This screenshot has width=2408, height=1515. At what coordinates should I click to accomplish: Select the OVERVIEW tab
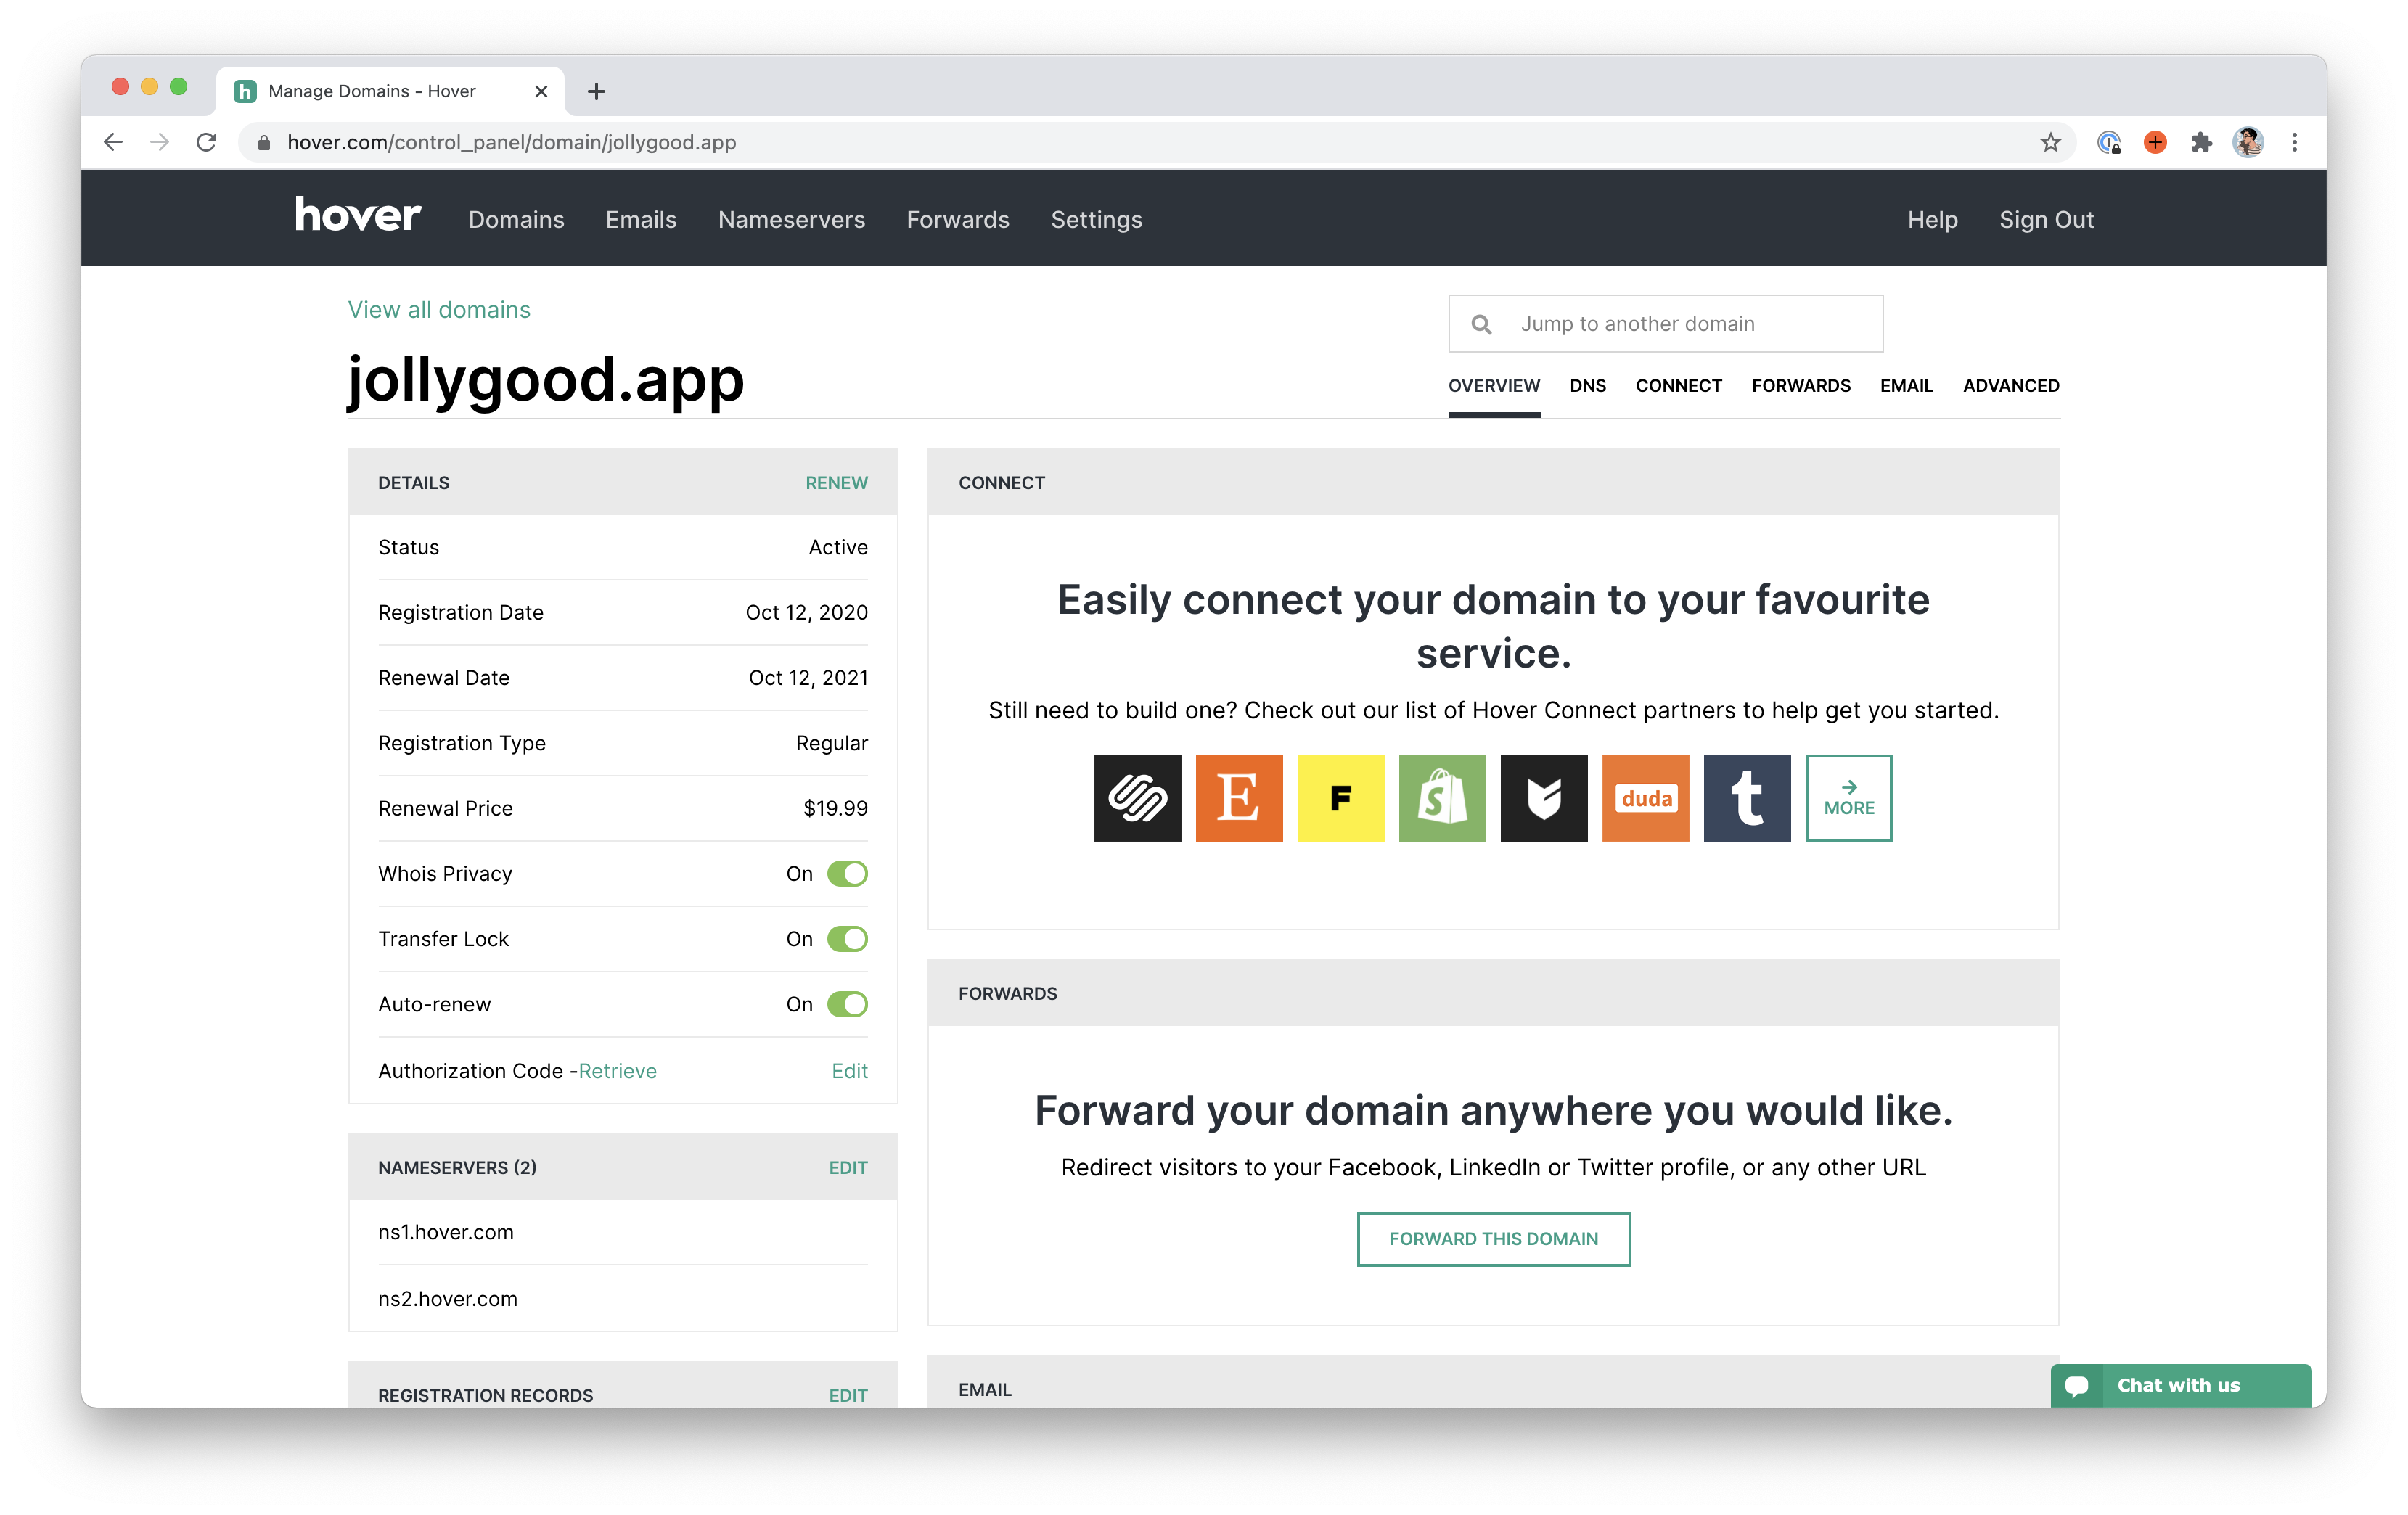coord(1494,385)
